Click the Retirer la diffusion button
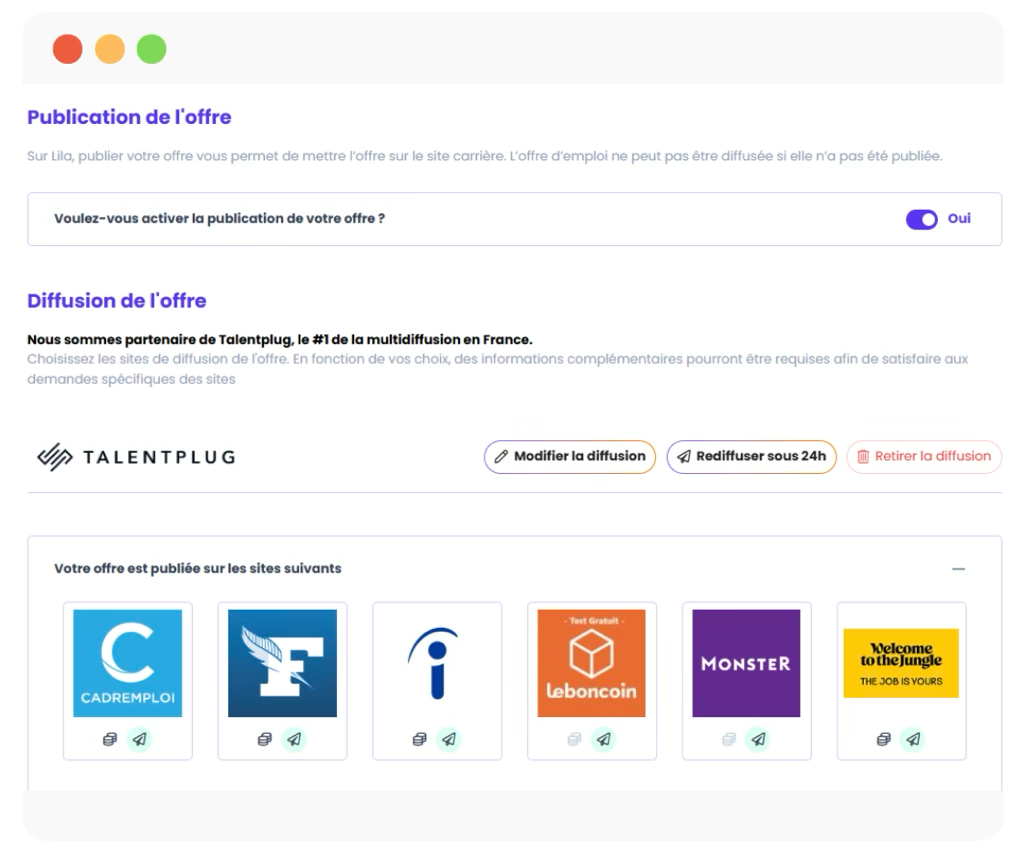The image size is (1014, 844). pyautogui.click(x=923, y=457)
